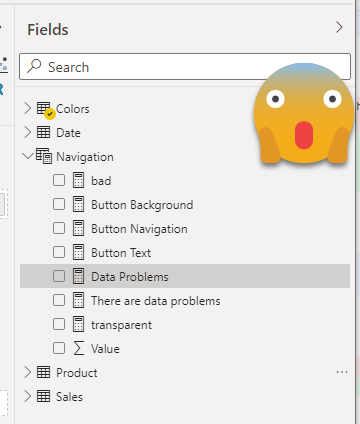The image size is (360, 424).
Task: Open more options for Product
Action: click(x=342, y=372)
